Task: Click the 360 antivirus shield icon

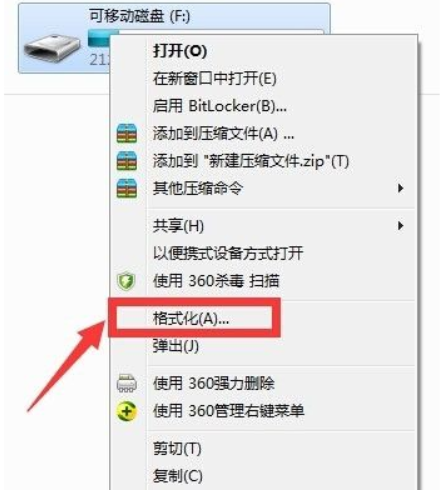Action: [126, 281]
